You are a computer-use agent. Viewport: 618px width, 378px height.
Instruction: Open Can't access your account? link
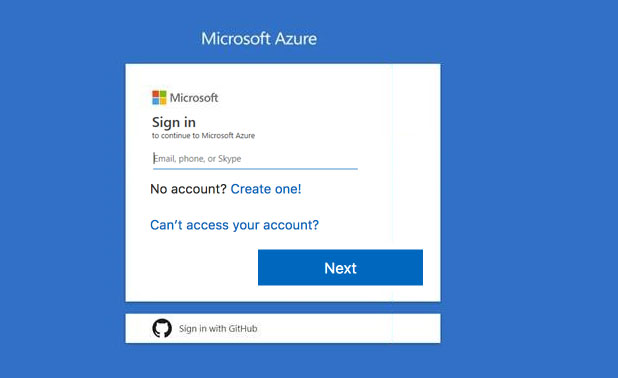point(235,225)
